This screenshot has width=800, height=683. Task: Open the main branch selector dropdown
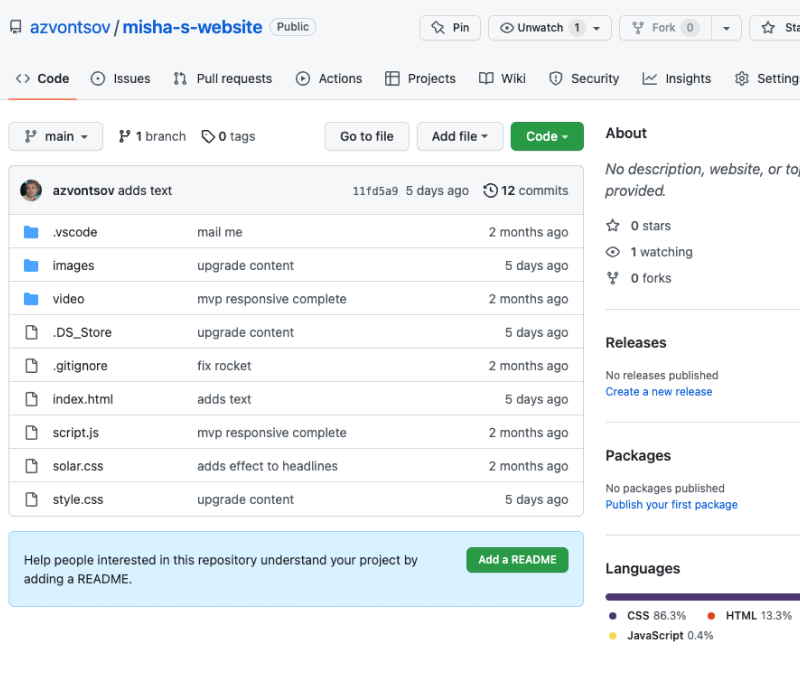[x=56, y=136]
